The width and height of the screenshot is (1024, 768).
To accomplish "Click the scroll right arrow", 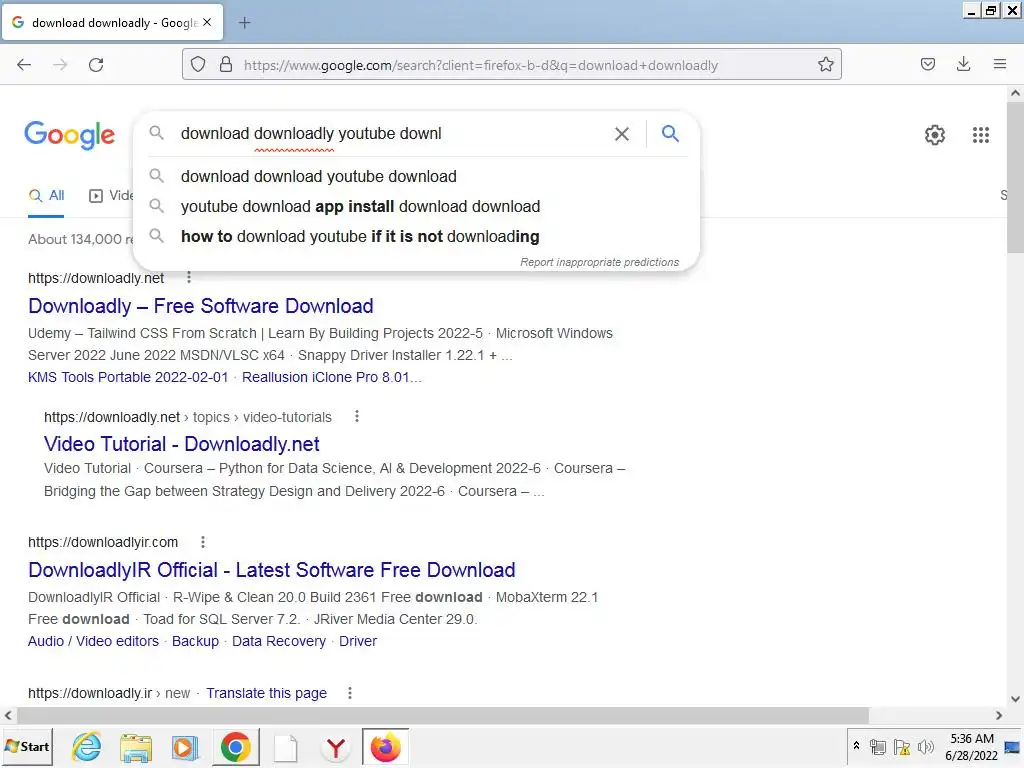I will pyautogui.click(x=999, y=715).
